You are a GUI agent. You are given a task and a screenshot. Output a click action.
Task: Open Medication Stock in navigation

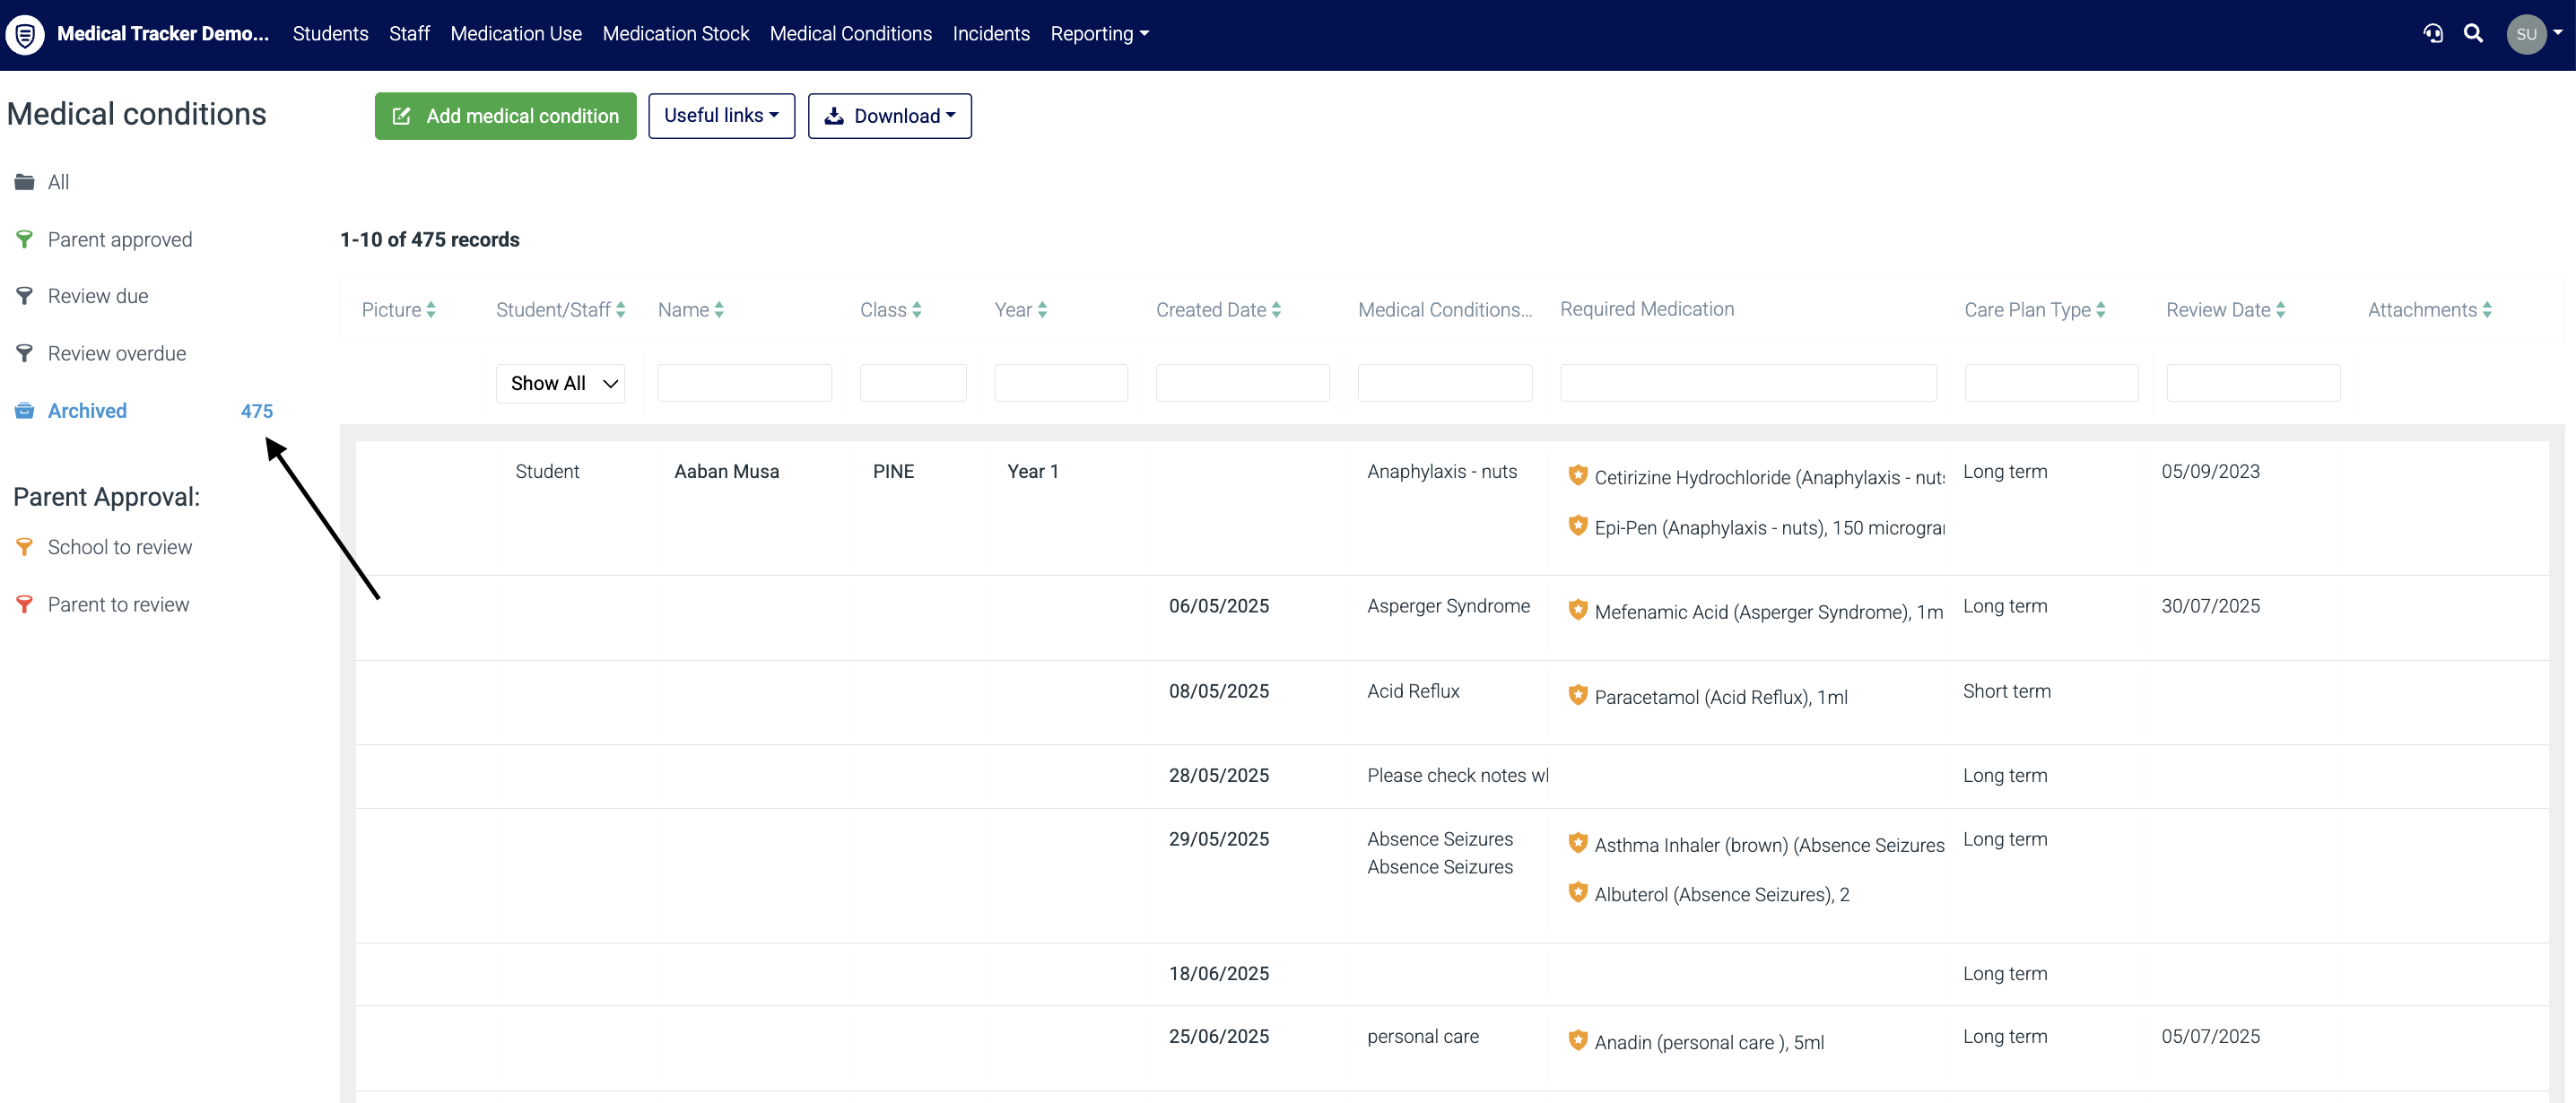point(676,34)
